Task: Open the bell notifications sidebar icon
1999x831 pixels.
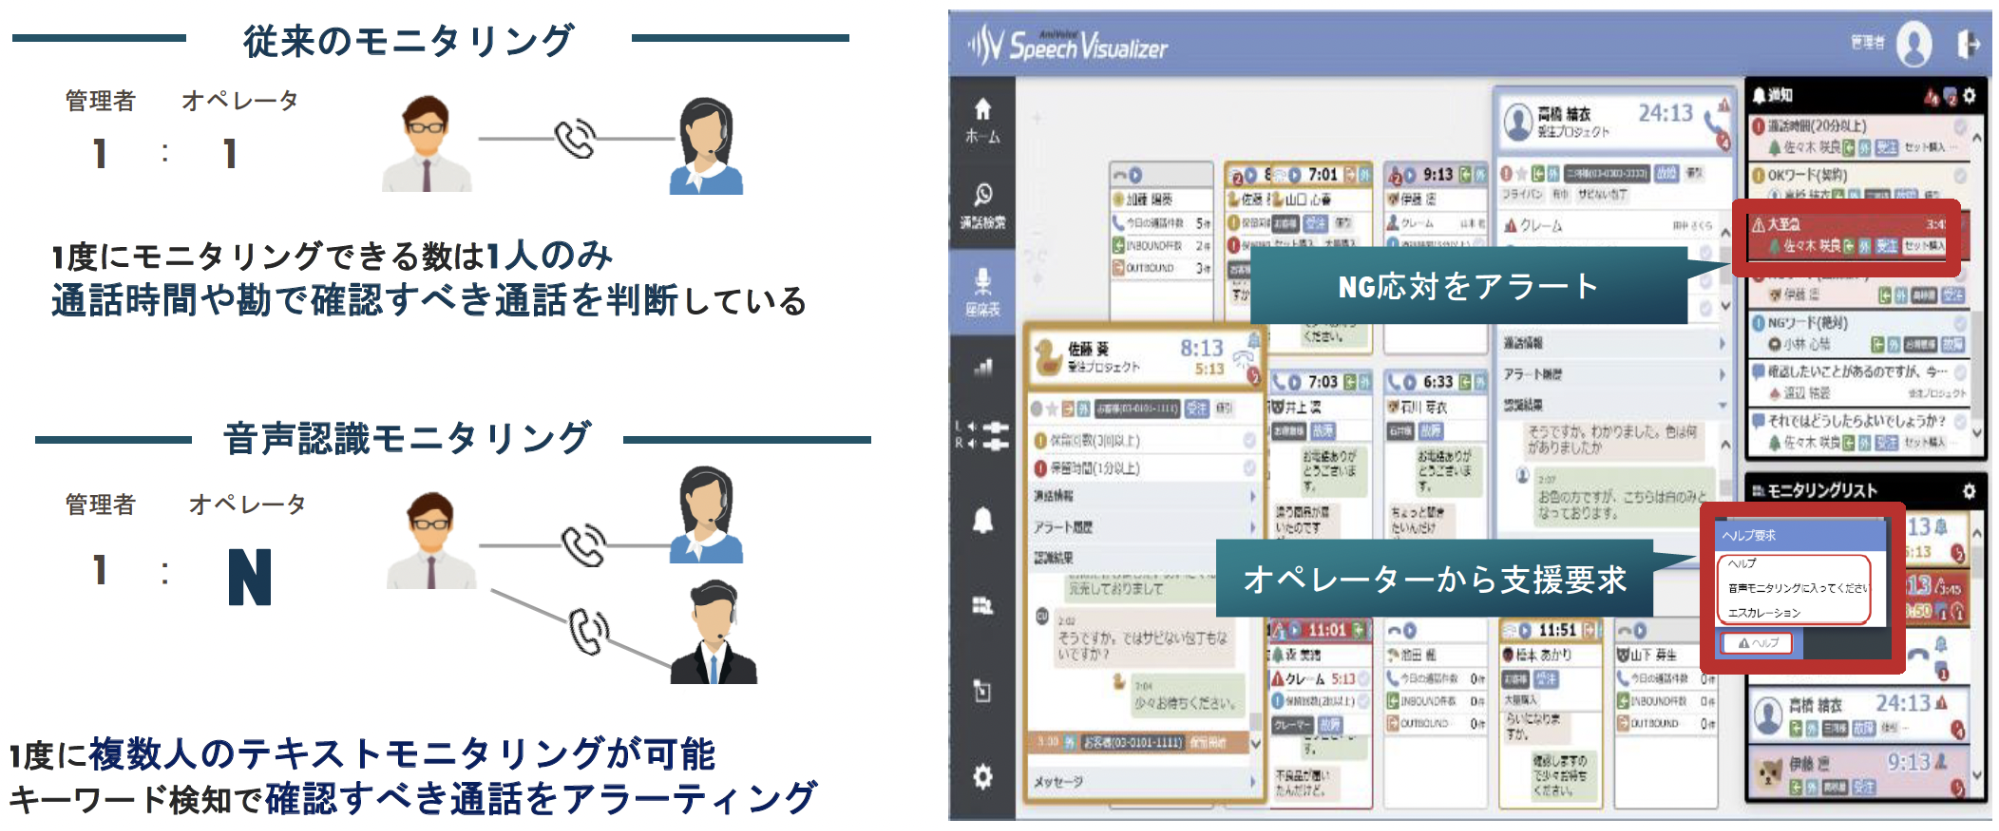Action: (x=983, y=520)
